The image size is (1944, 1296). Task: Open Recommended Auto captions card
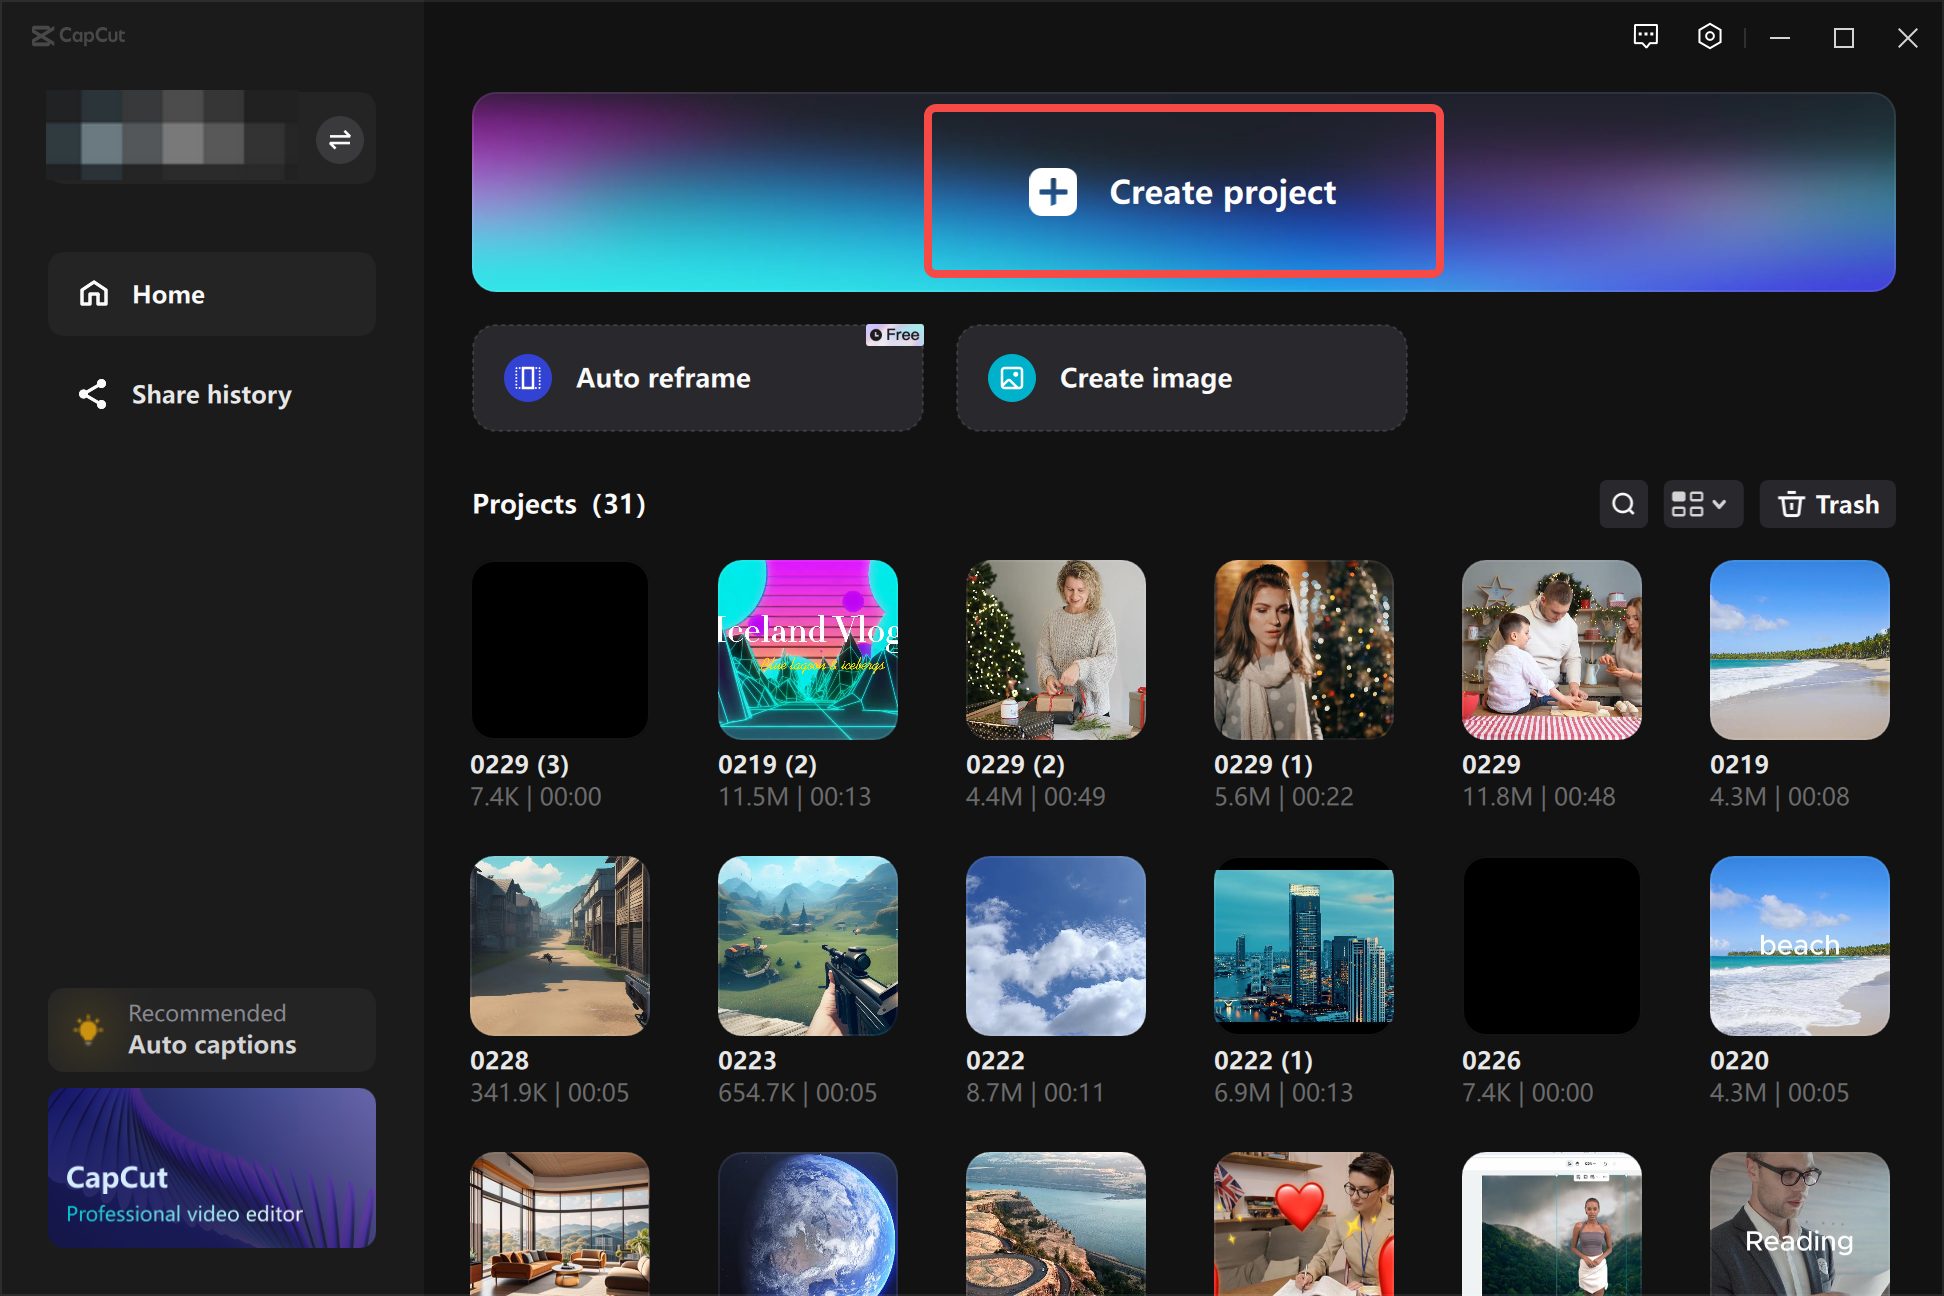pos(212,1030)
